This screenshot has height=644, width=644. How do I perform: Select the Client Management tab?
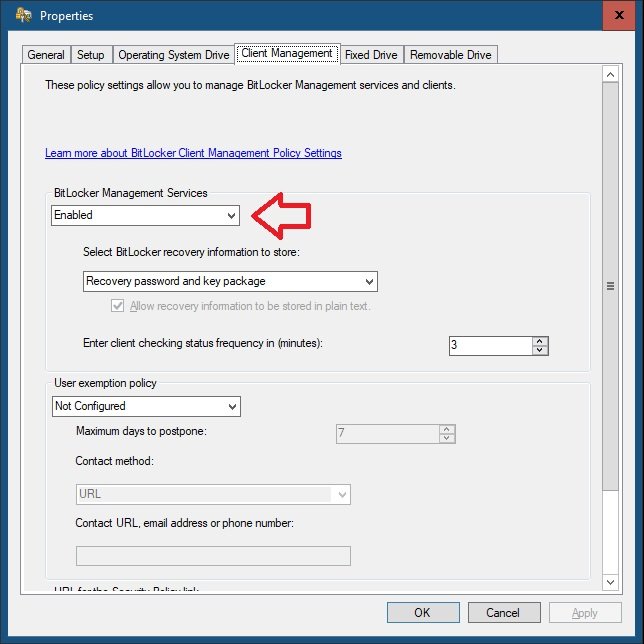coord(287,53)
